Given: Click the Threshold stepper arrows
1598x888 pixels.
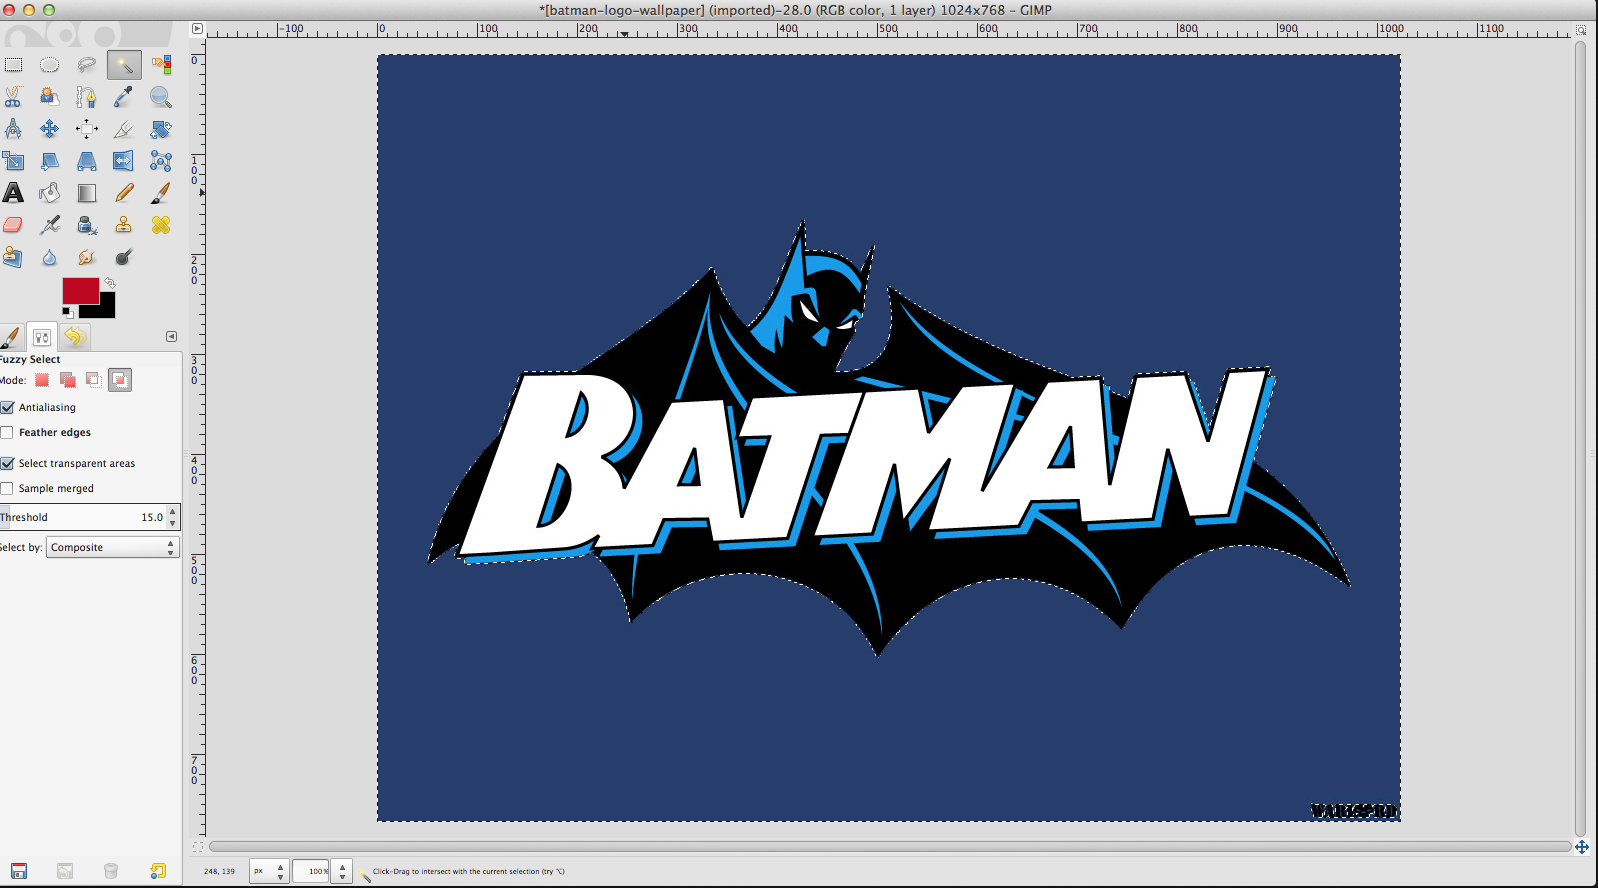Looking at the screenshot, I should 173,517.
